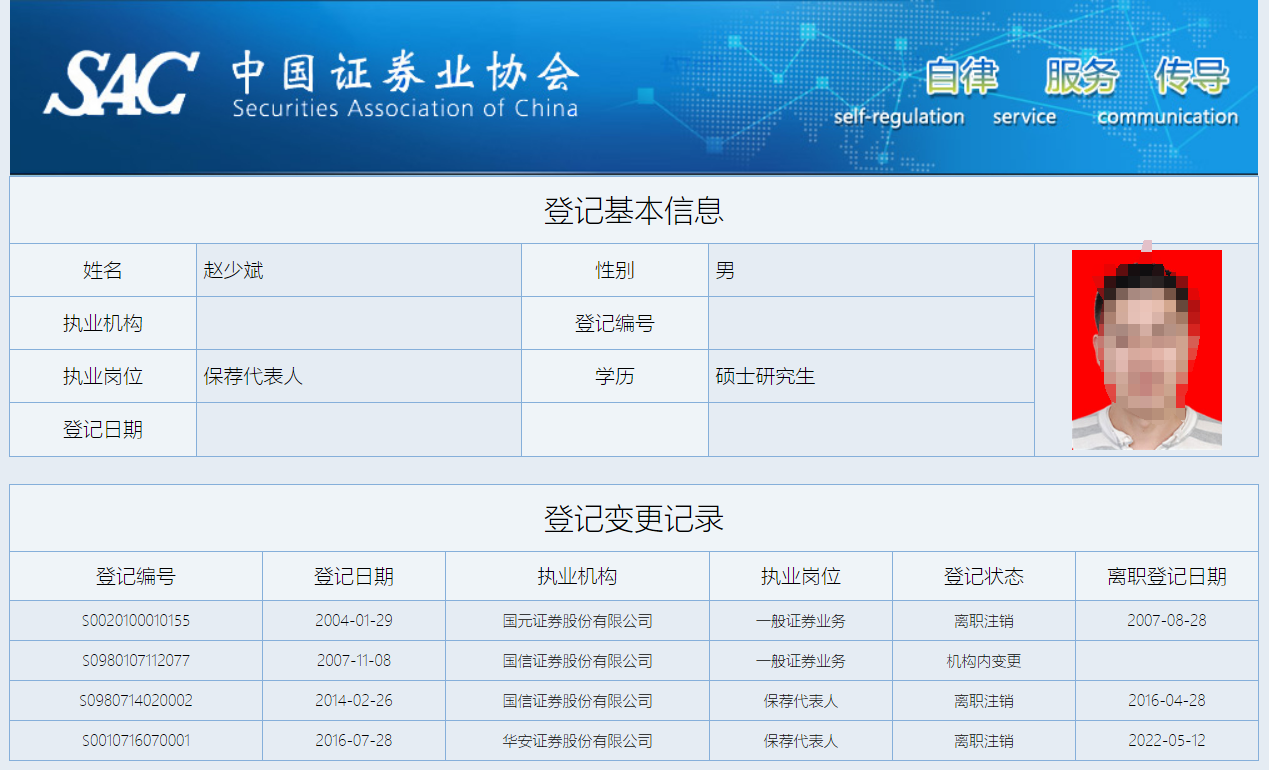1269x770 pixels.
Task: Click registration number S0980714020002
Action: tap(136, 700)
